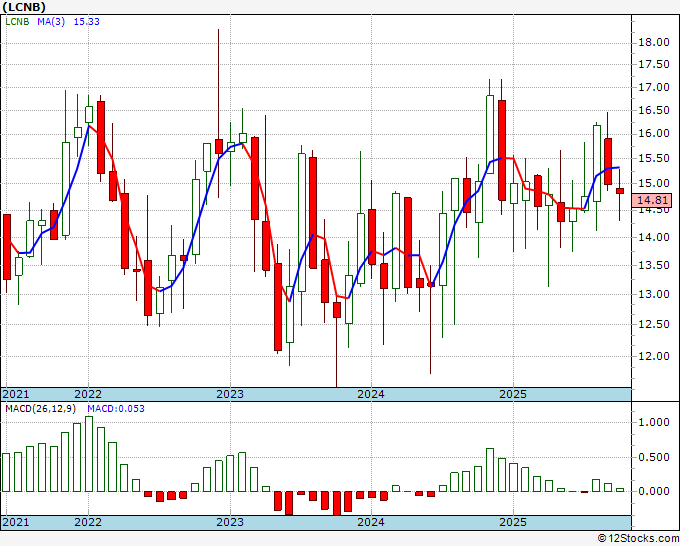680x546 pixels.
Task: Click the 15.00 price axis label
Action: click(654, 183)
